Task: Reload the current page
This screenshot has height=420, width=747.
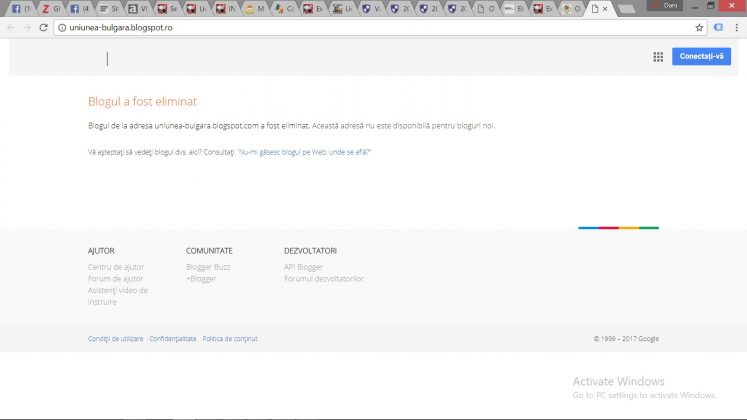Action: tap(44, 27)
